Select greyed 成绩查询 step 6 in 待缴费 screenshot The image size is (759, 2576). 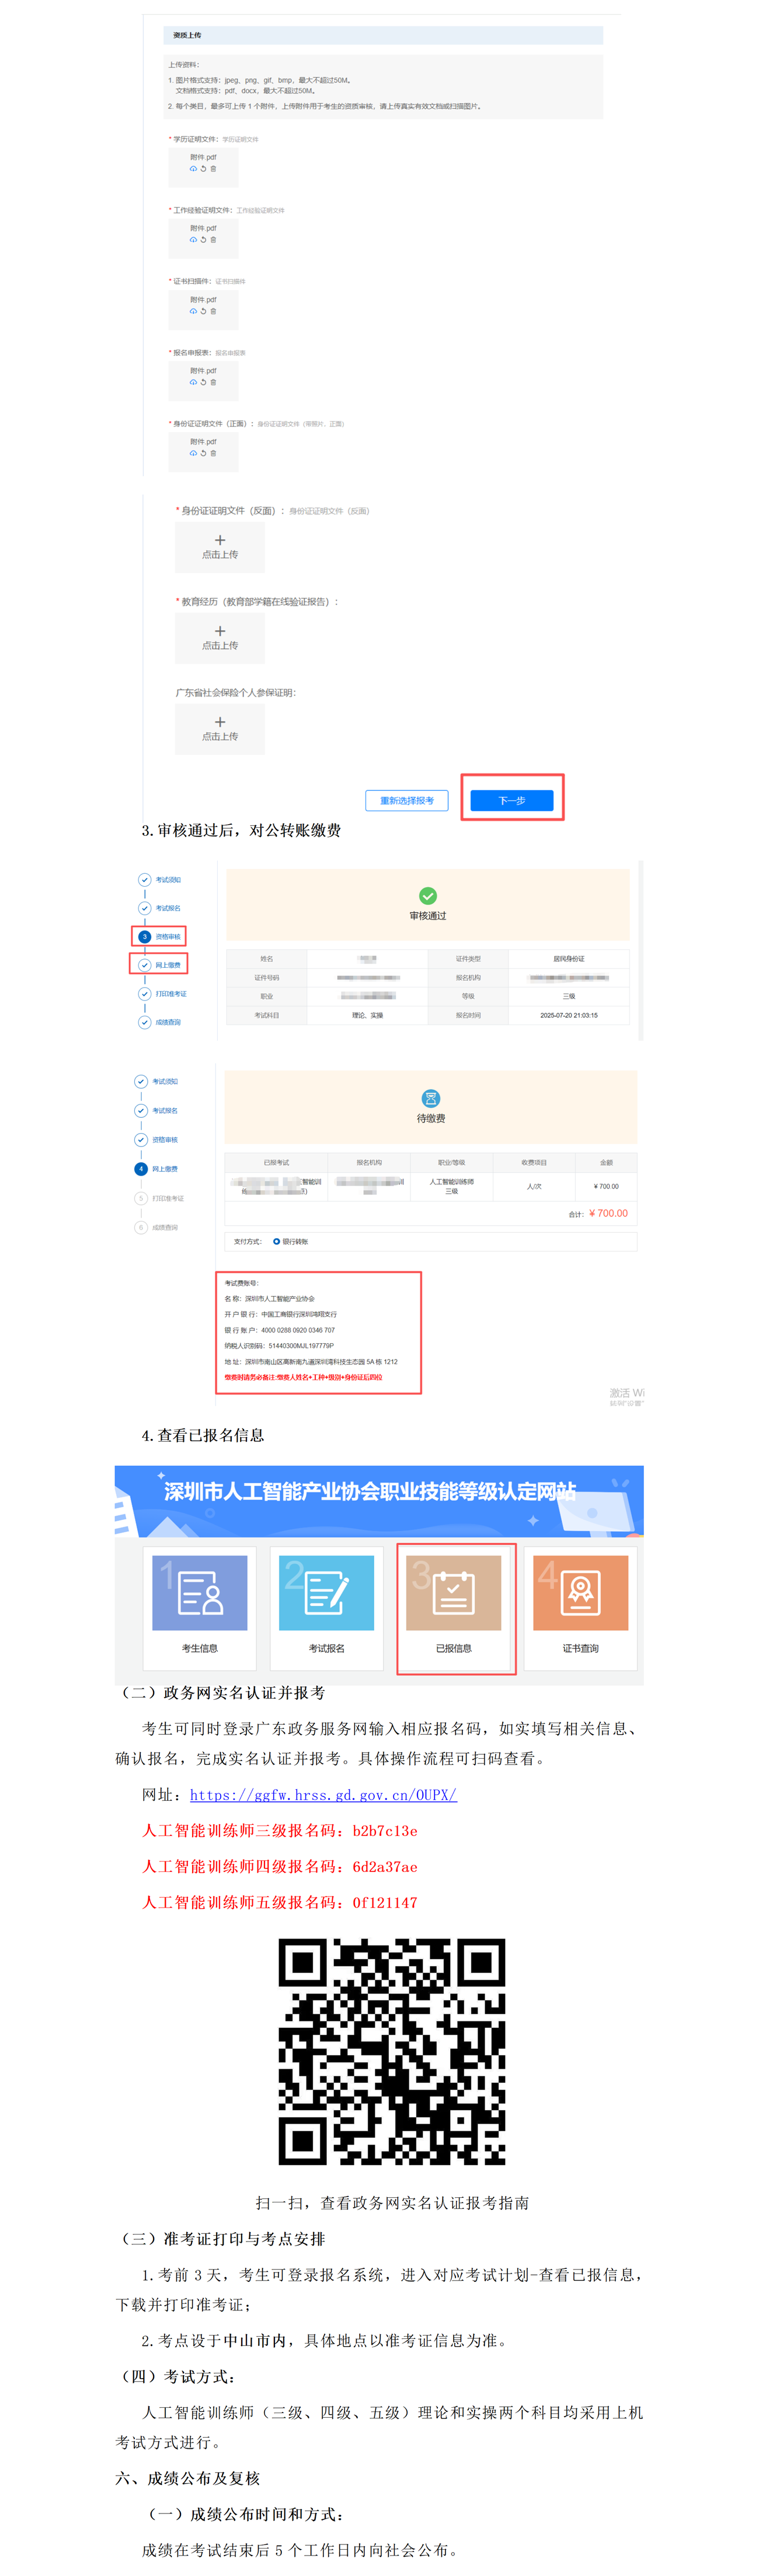157,1227
